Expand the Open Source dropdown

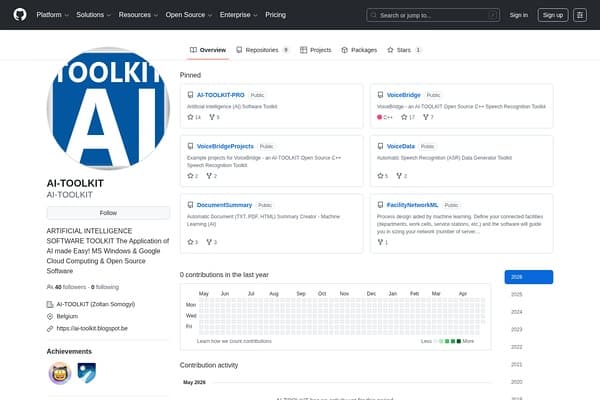189,15
